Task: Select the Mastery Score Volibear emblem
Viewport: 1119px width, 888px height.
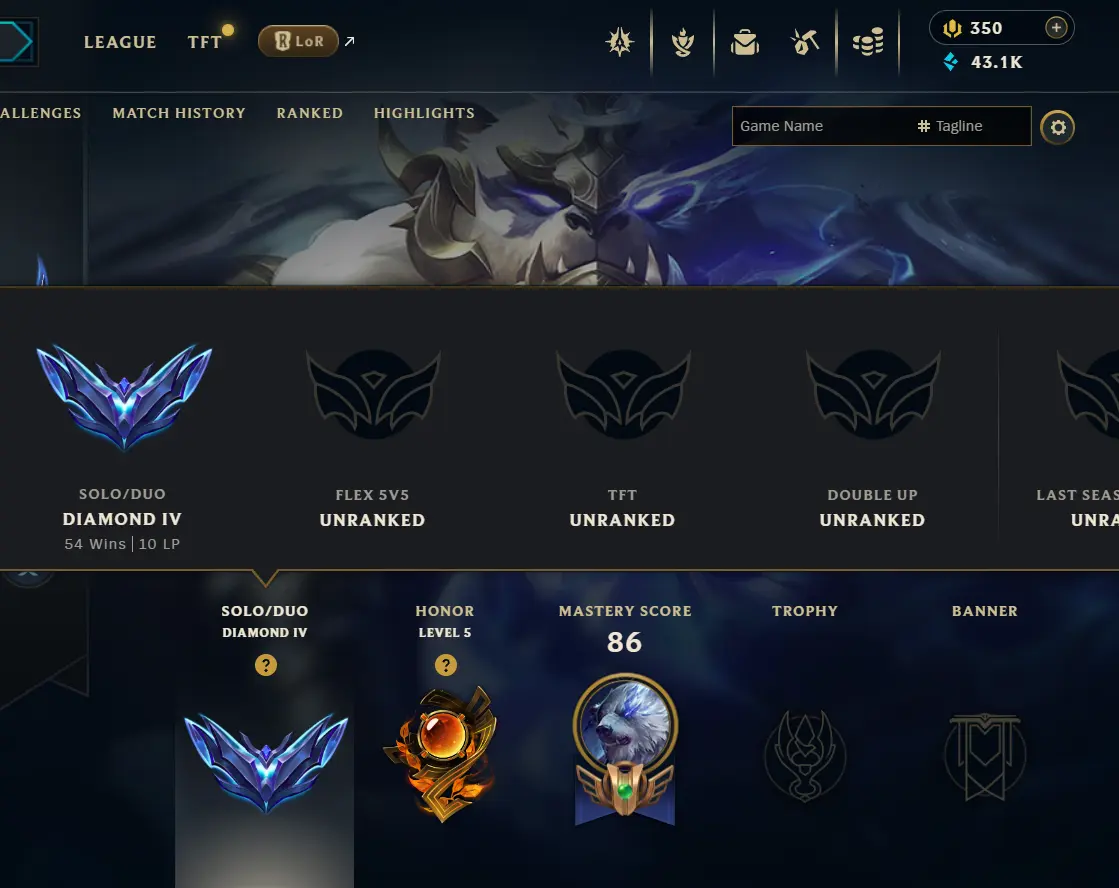Action: (x=624, y=749)
